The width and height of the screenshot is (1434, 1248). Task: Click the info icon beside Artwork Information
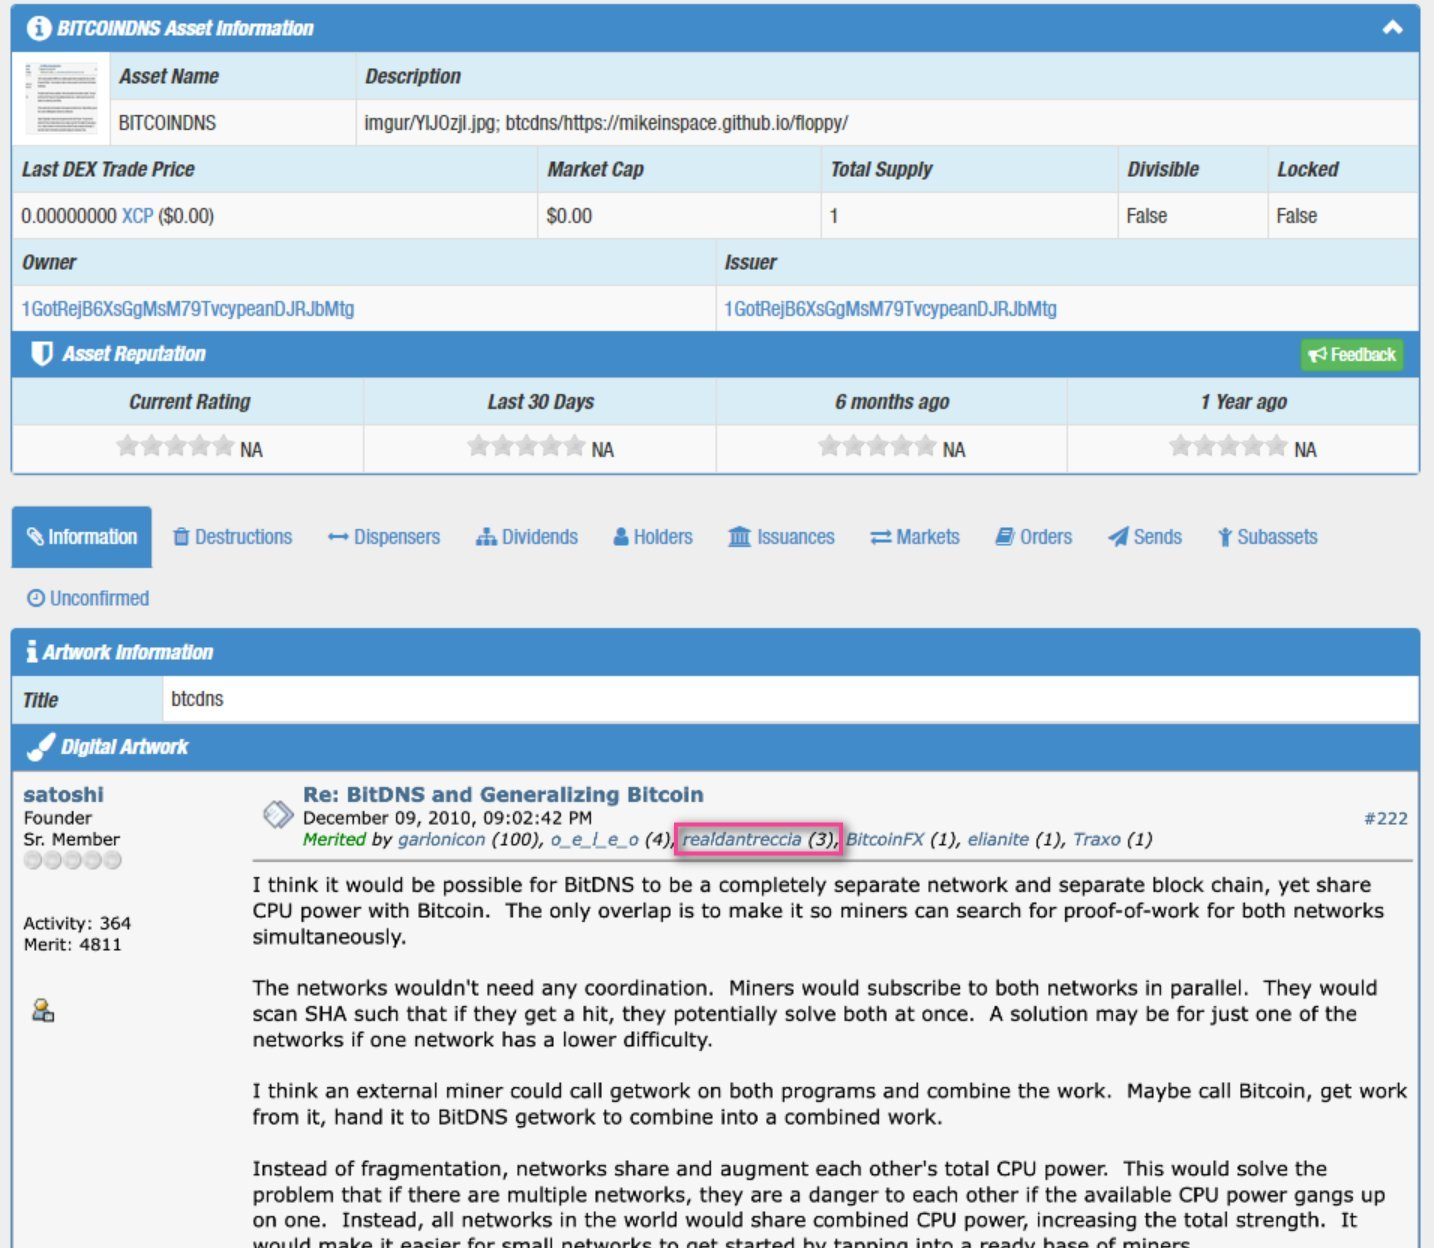32,652
